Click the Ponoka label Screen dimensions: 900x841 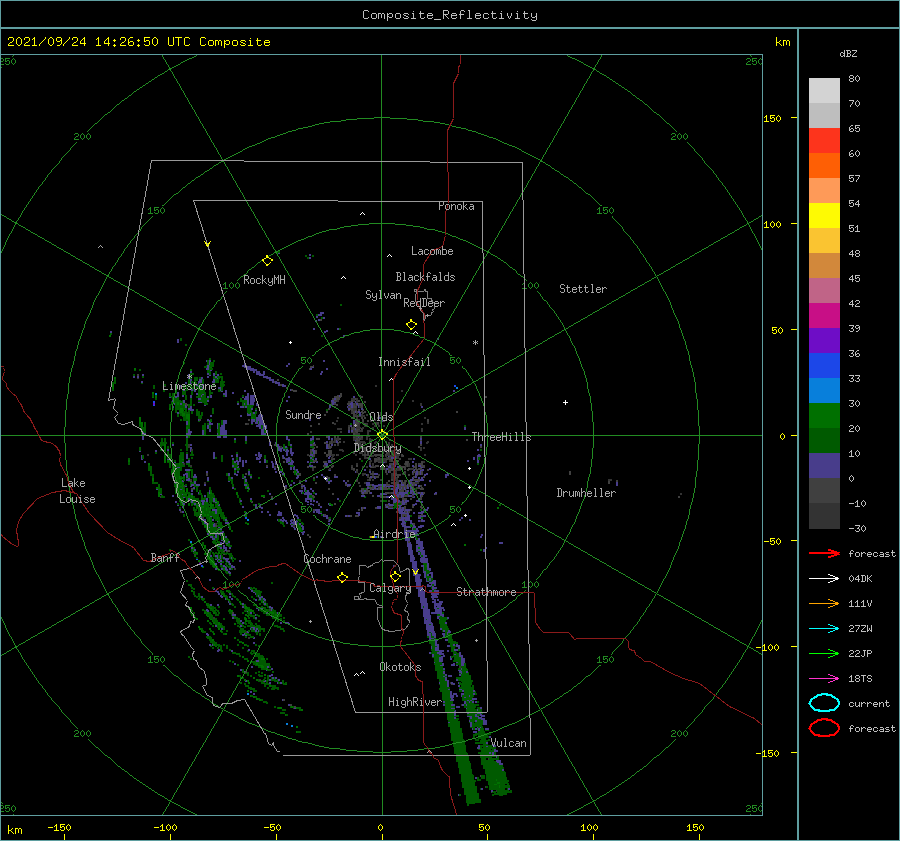[456, 206]
